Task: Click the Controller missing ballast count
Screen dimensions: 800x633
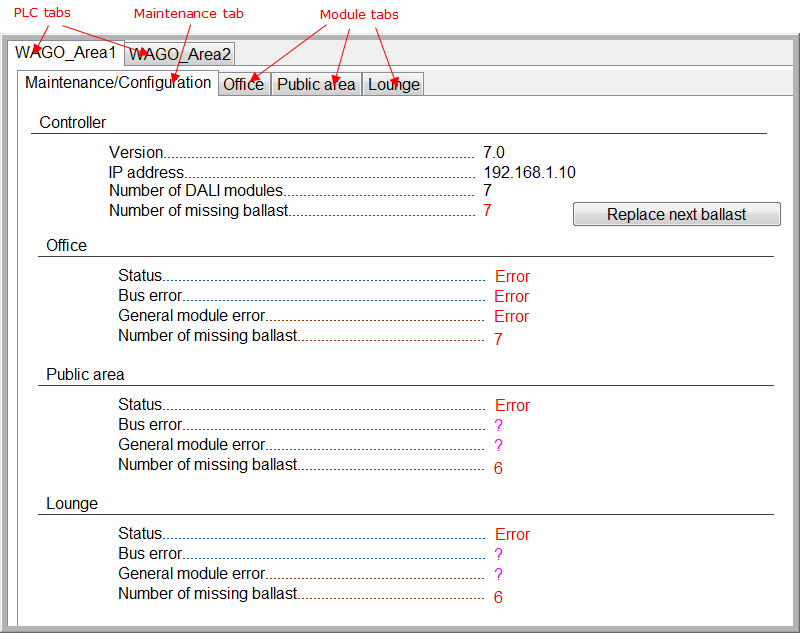Action: (487, 211)
